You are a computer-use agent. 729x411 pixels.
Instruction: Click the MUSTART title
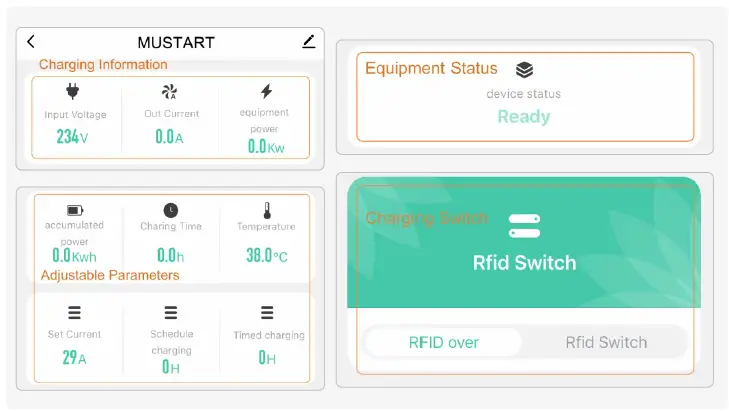click(176, 43)
